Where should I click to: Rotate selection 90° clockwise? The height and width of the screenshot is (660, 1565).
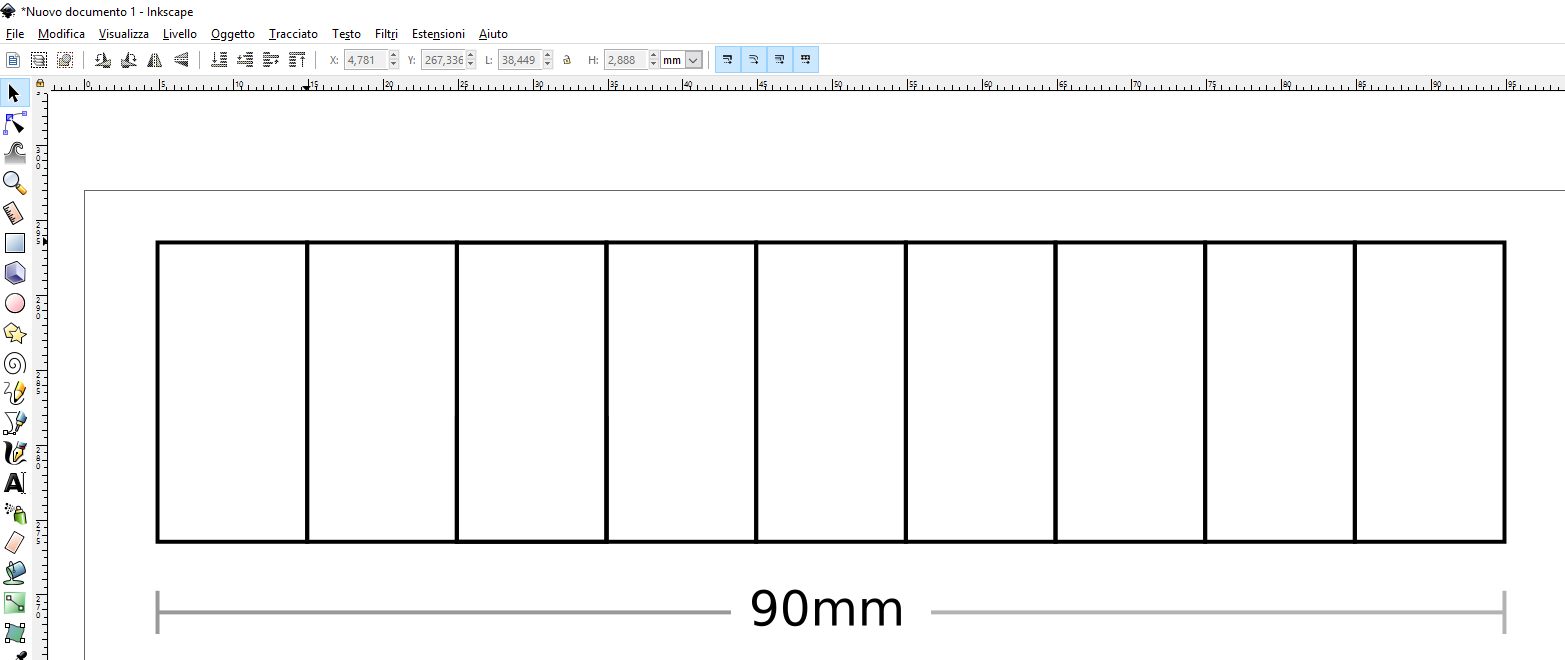point(128,60)
